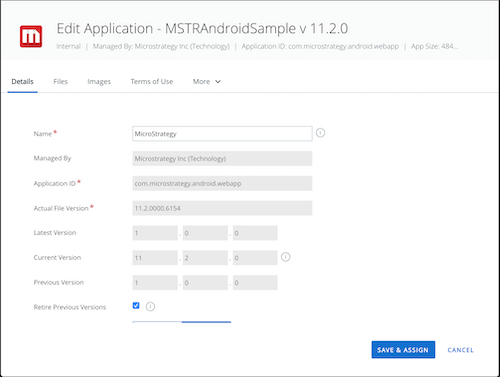Click Latest Version first number box
500x377 pixels.
tap(155, 233)
